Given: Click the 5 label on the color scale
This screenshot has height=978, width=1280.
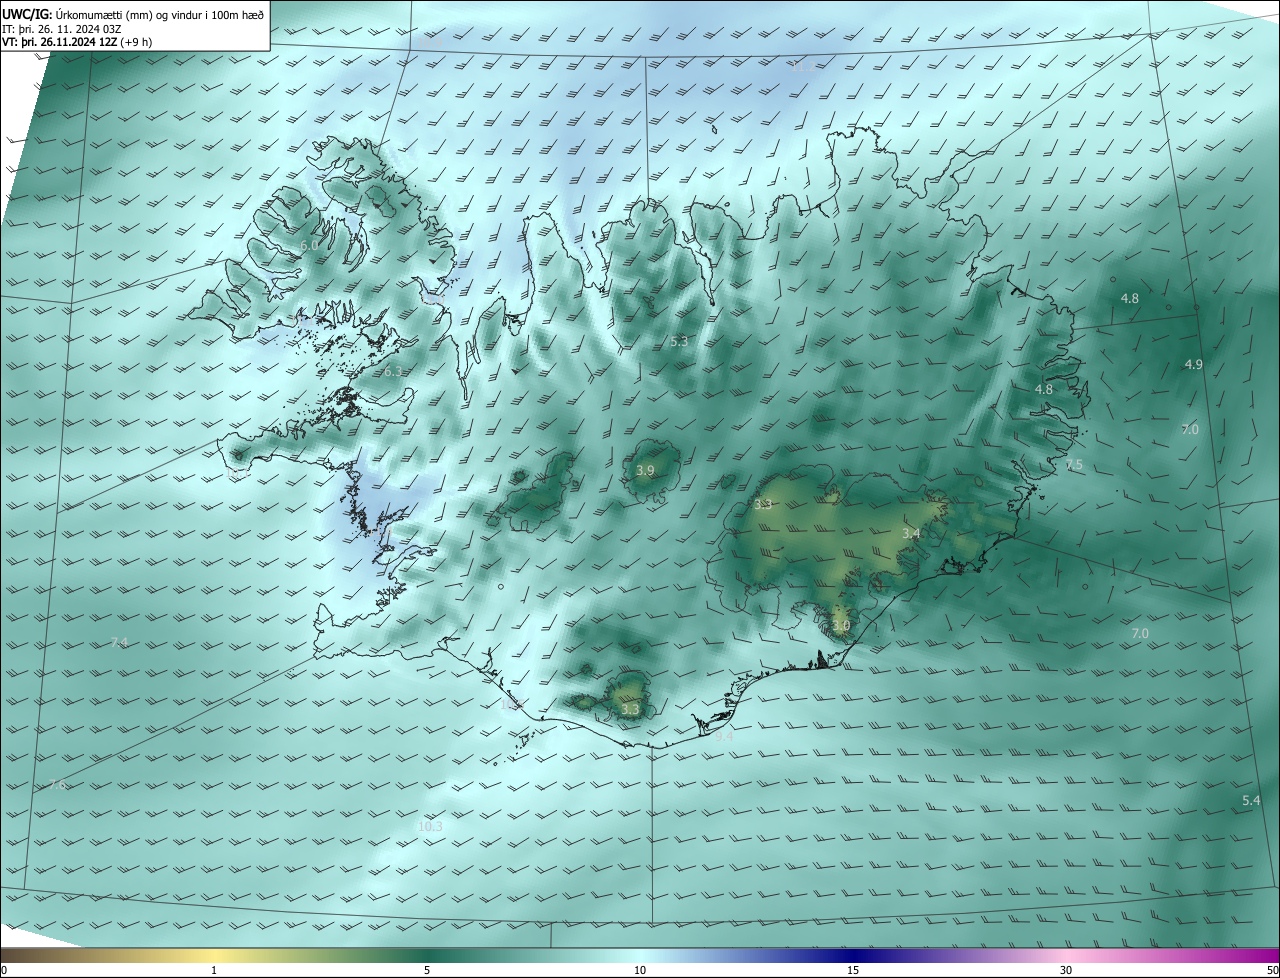Looking at the screenshot, I should coord(427,970).
